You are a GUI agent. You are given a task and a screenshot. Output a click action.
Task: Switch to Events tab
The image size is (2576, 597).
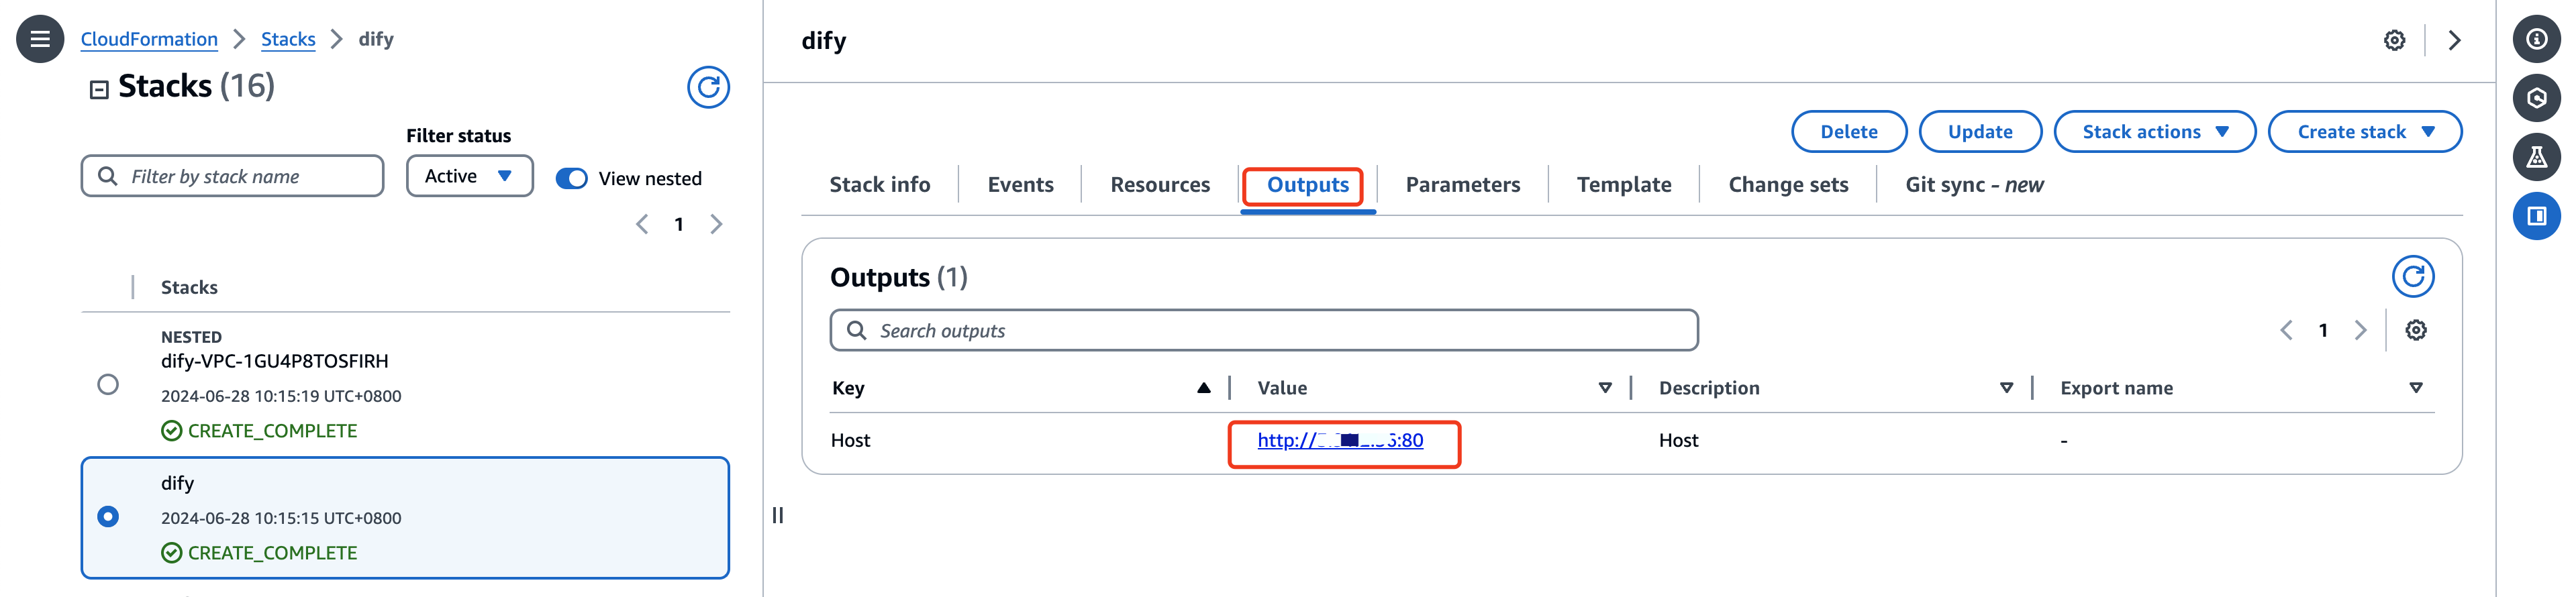tap(1020, 185)
